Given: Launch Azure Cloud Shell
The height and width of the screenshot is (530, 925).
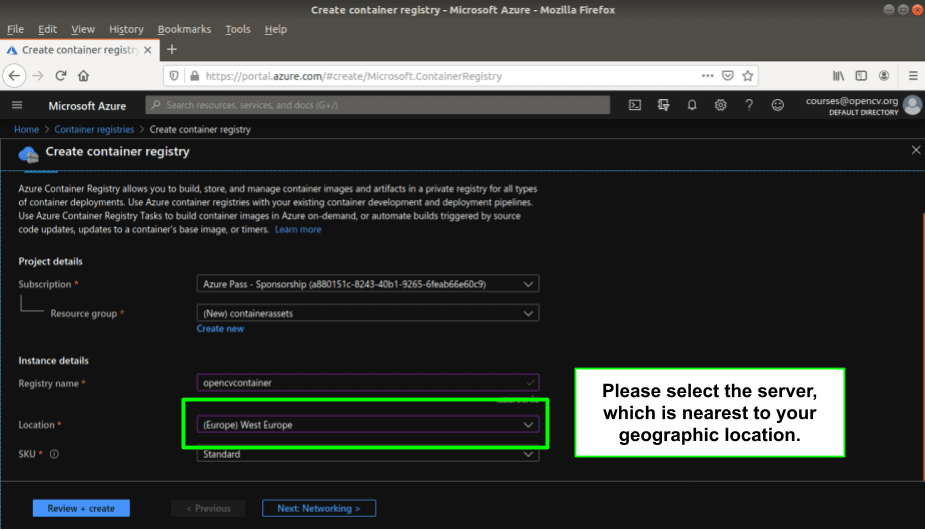Looking at the screenshot, I should pyautogui.click(x=635, y=105).
